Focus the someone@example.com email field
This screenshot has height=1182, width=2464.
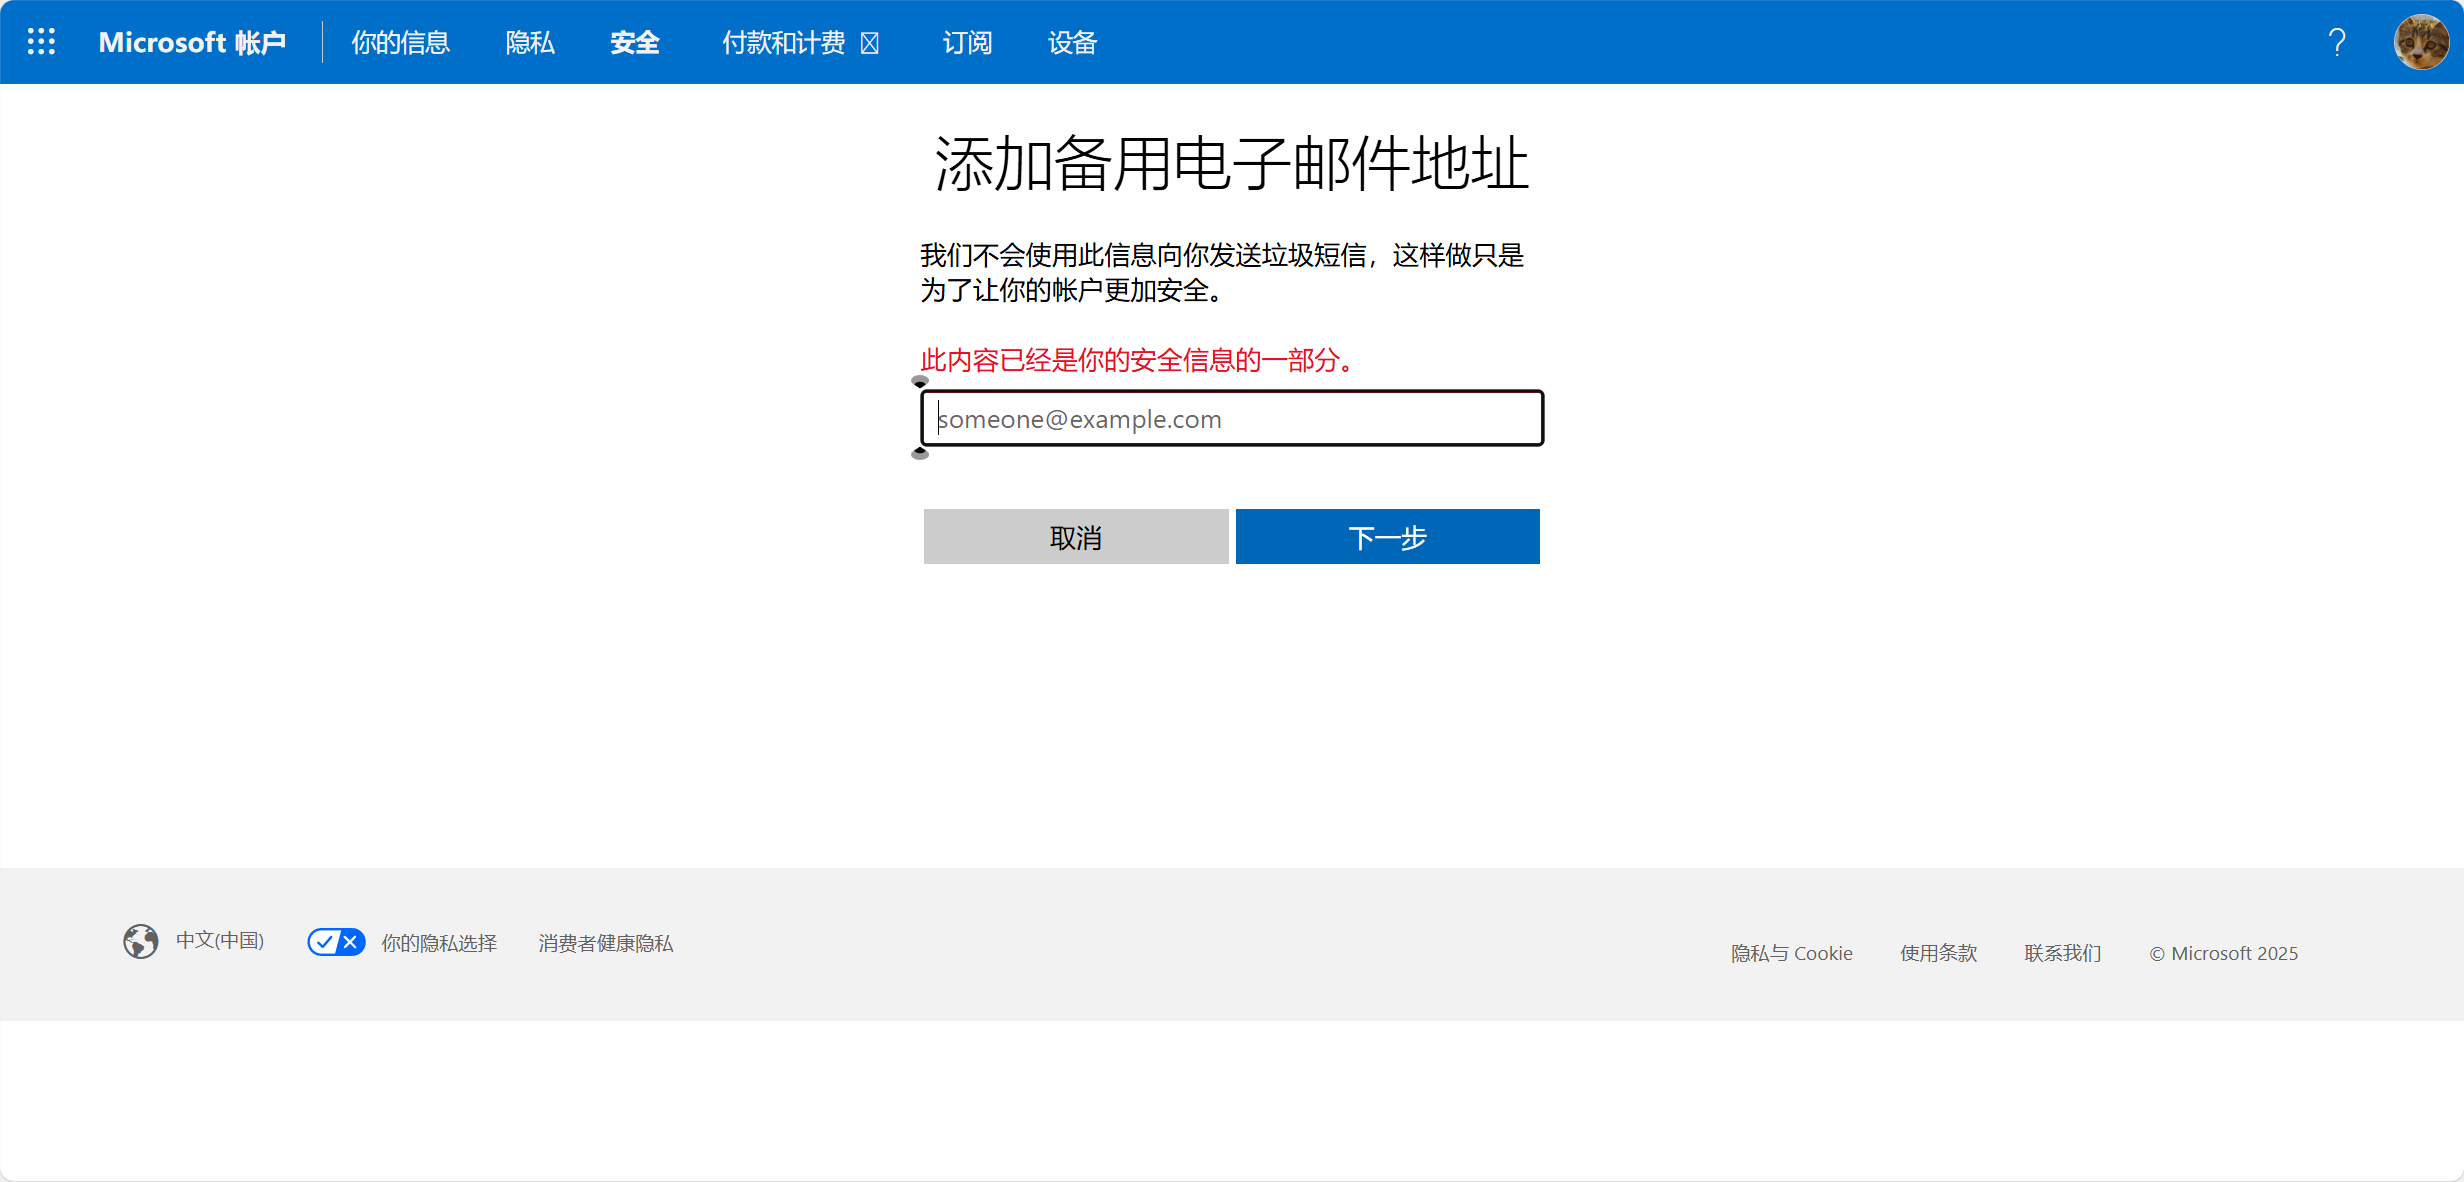1232,418
